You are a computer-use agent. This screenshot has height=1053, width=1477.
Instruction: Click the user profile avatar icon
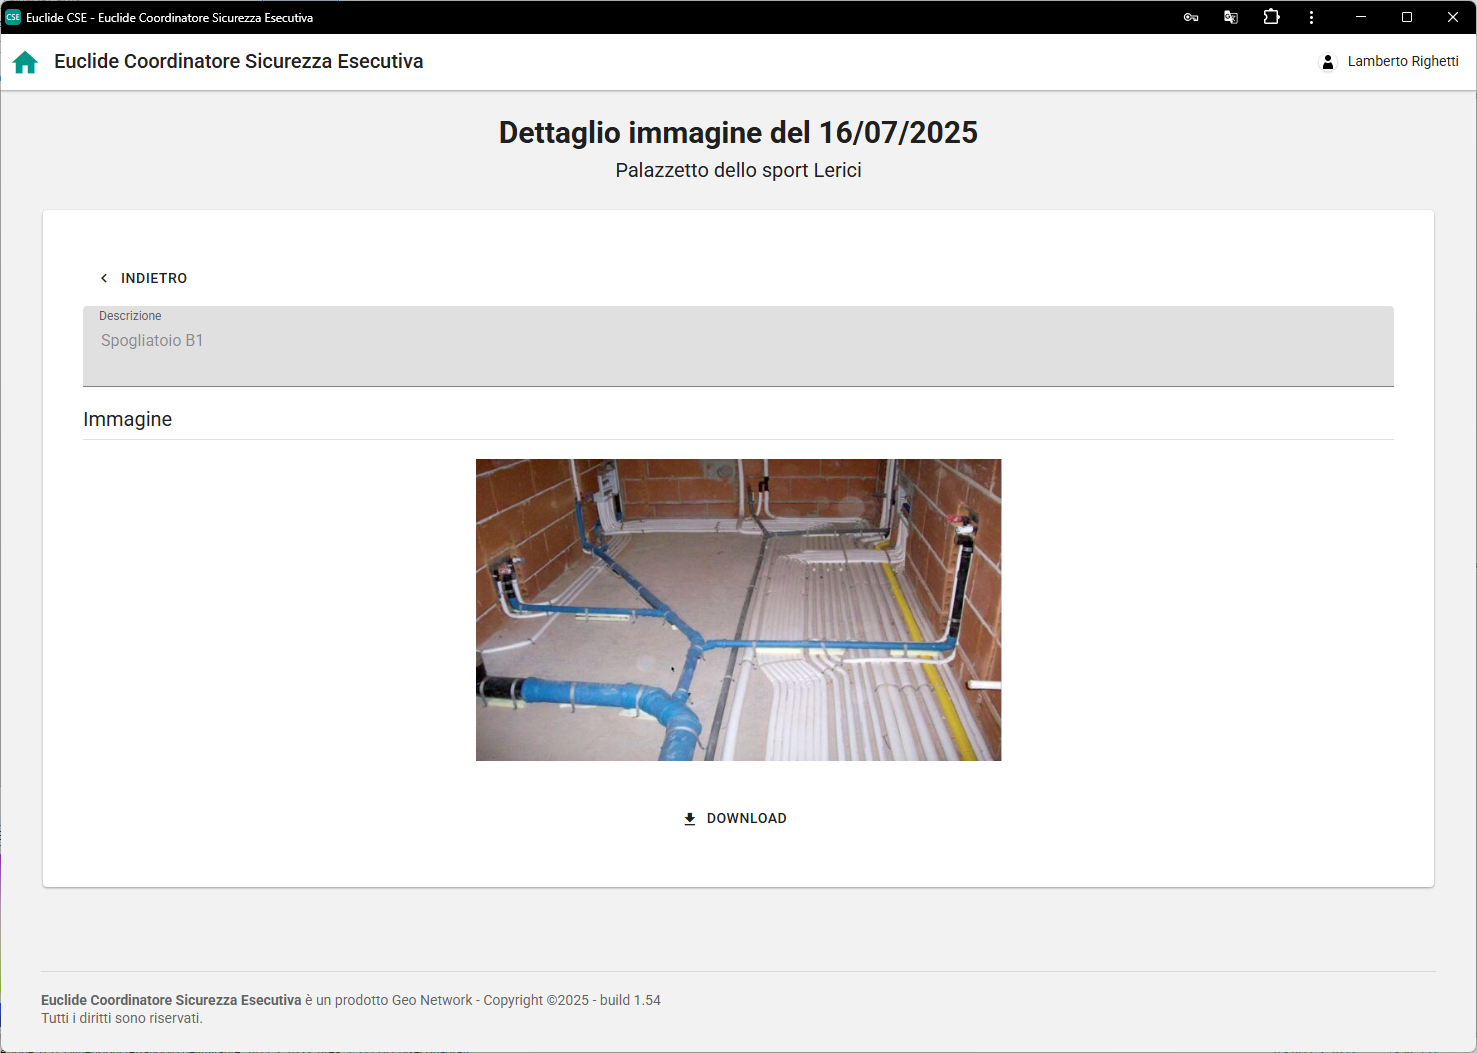(x=1327, y=62)
